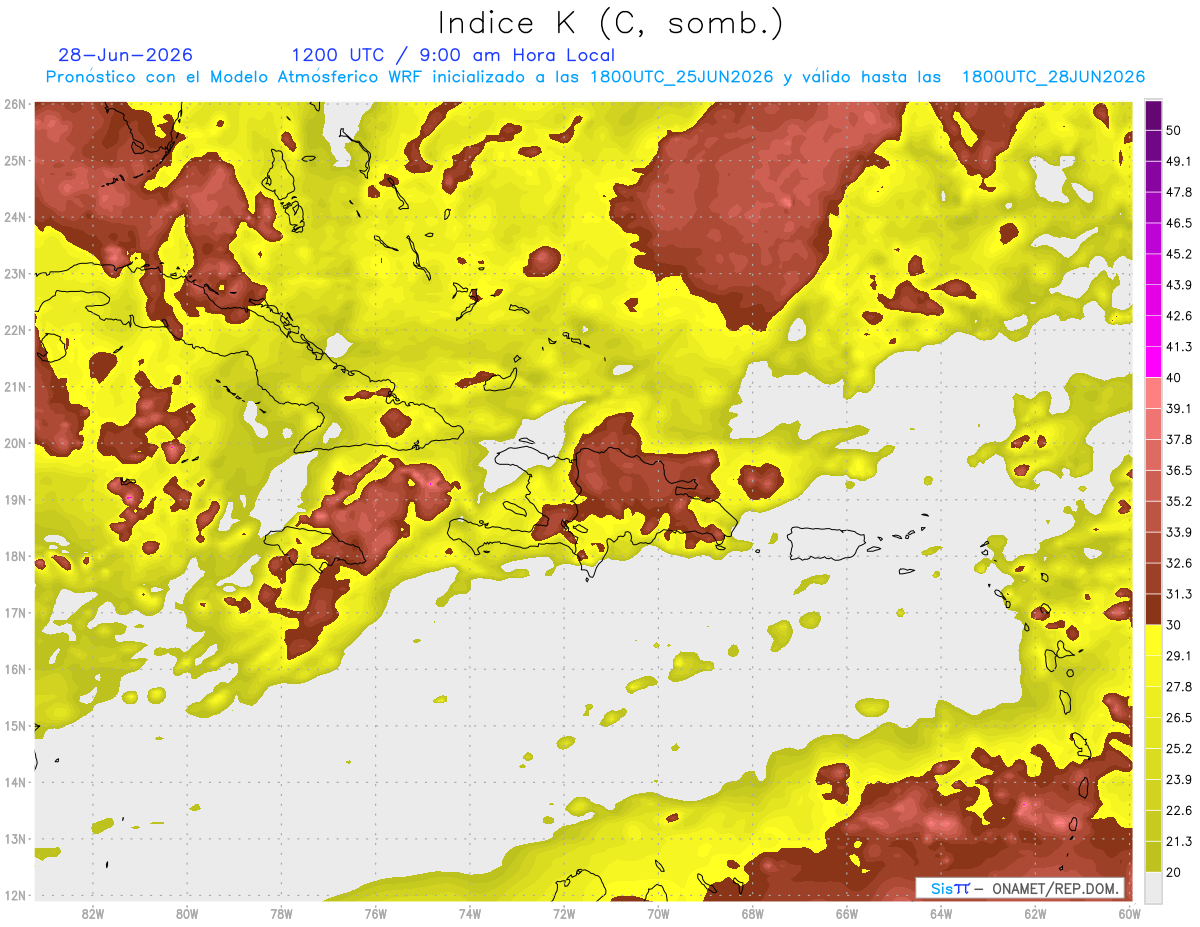Click colorbar value 36.5
Image resolution: width=1200 pixels, height=927 pixels.
[1180, 470]
